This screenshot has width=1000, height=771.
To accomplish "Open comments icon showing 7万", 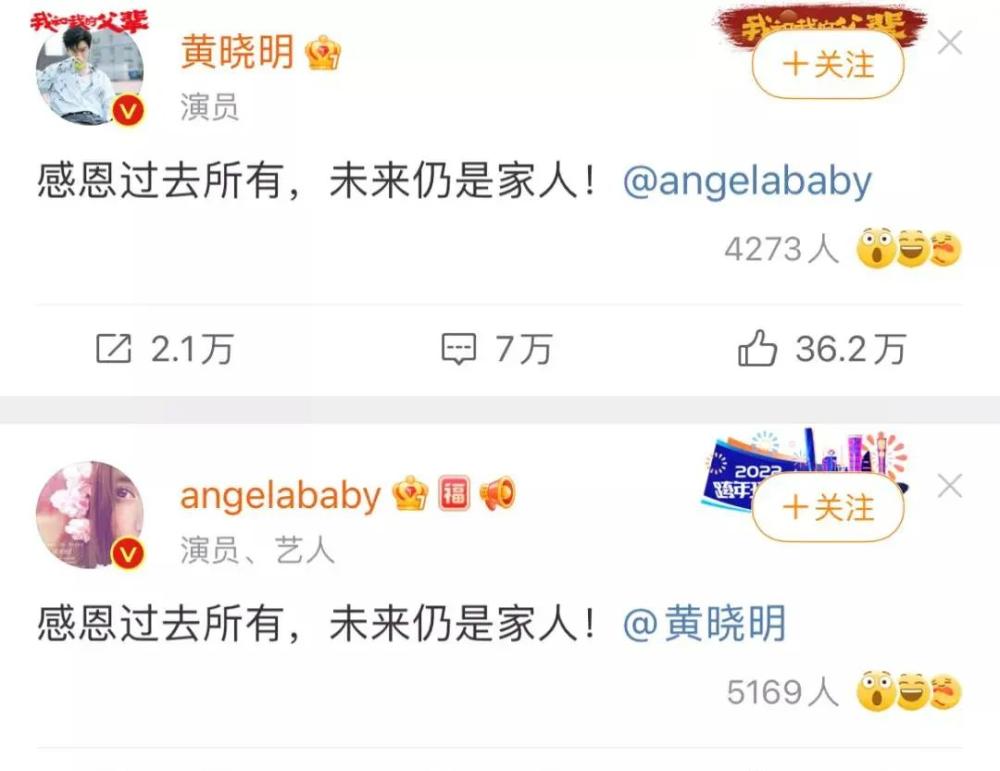I will click(459, 349).
